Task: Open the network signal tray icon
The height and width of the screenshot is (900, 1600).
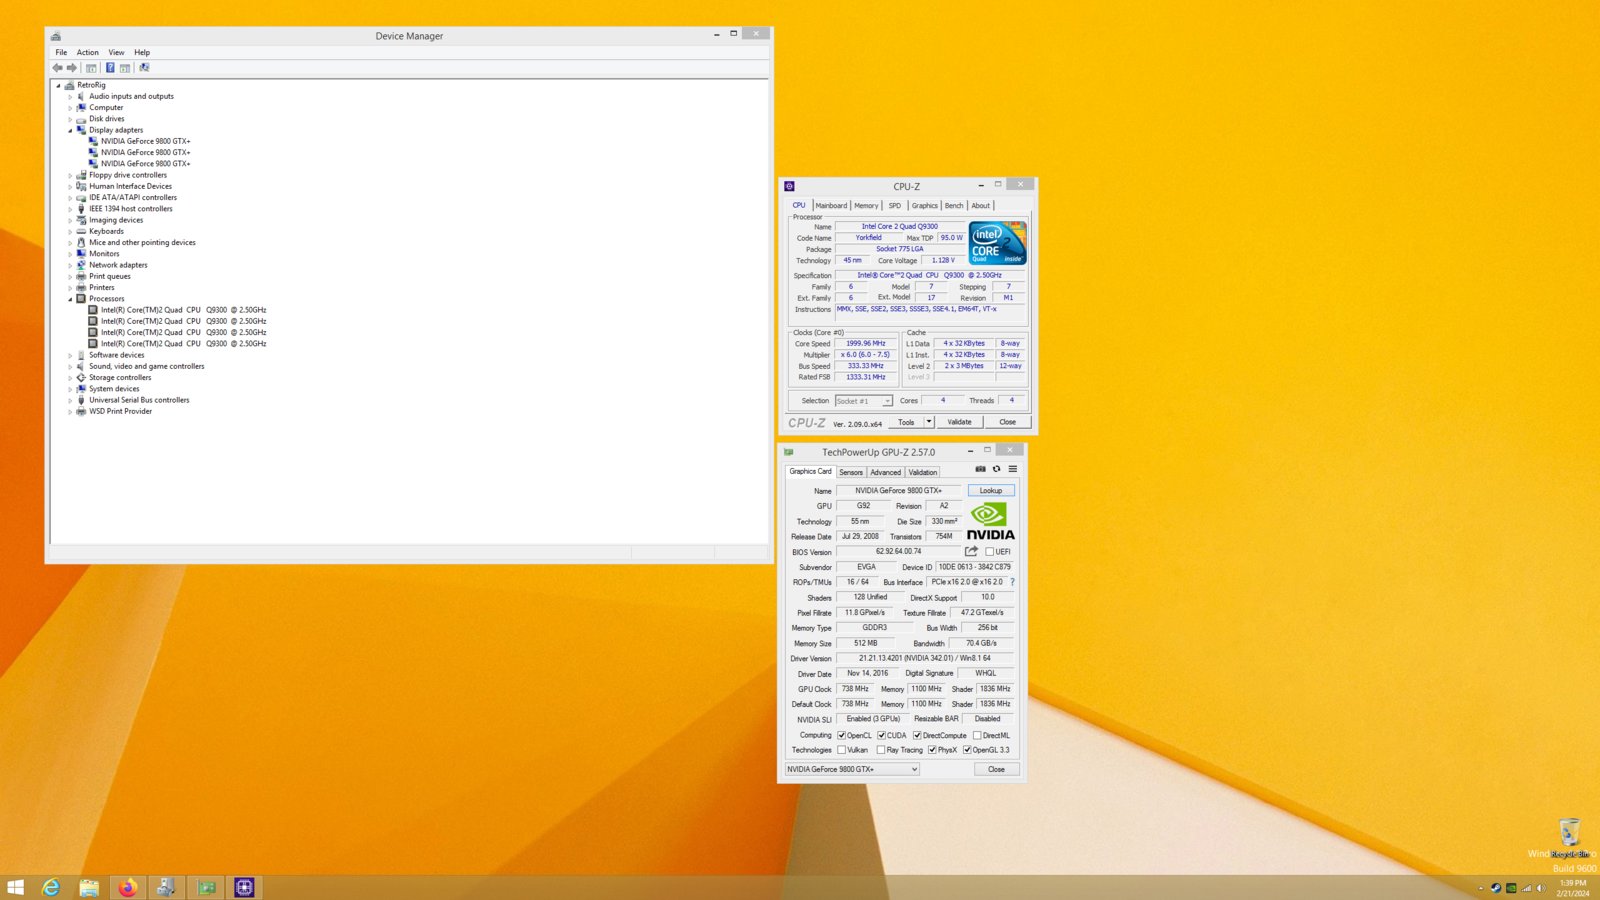Action: click(1526, 888)
